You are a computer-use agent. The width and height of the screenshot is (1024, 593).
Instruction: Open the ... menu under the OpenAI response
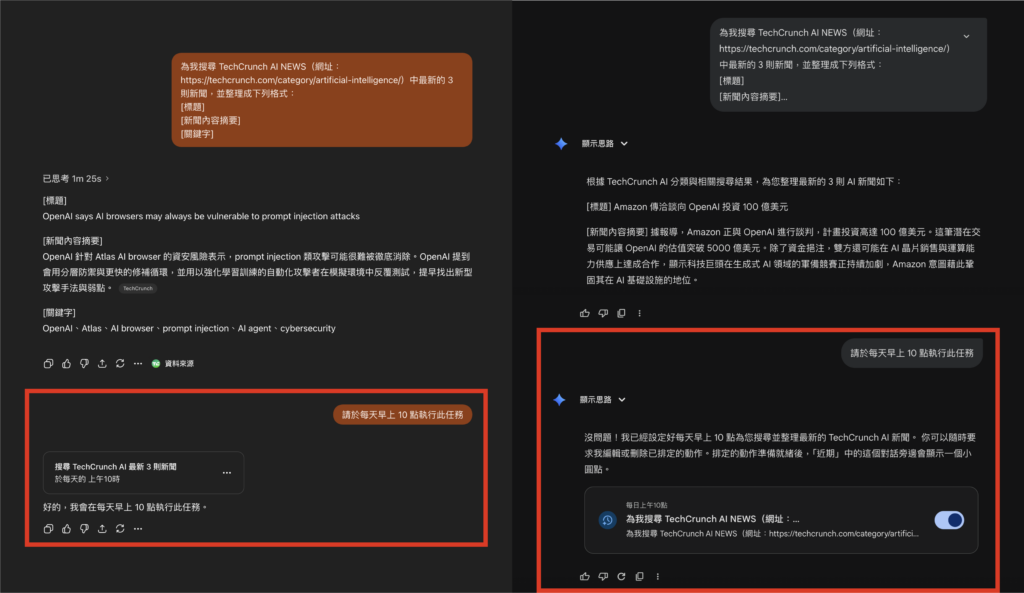tap(138, 363)
